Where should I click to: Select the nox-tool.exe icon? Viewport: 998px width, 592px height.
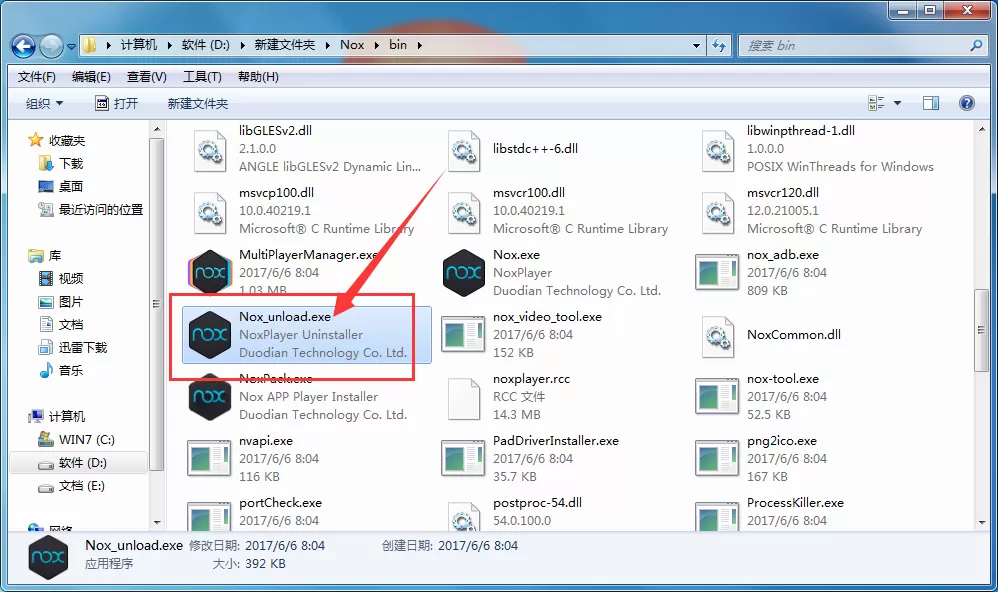(717, 397)
